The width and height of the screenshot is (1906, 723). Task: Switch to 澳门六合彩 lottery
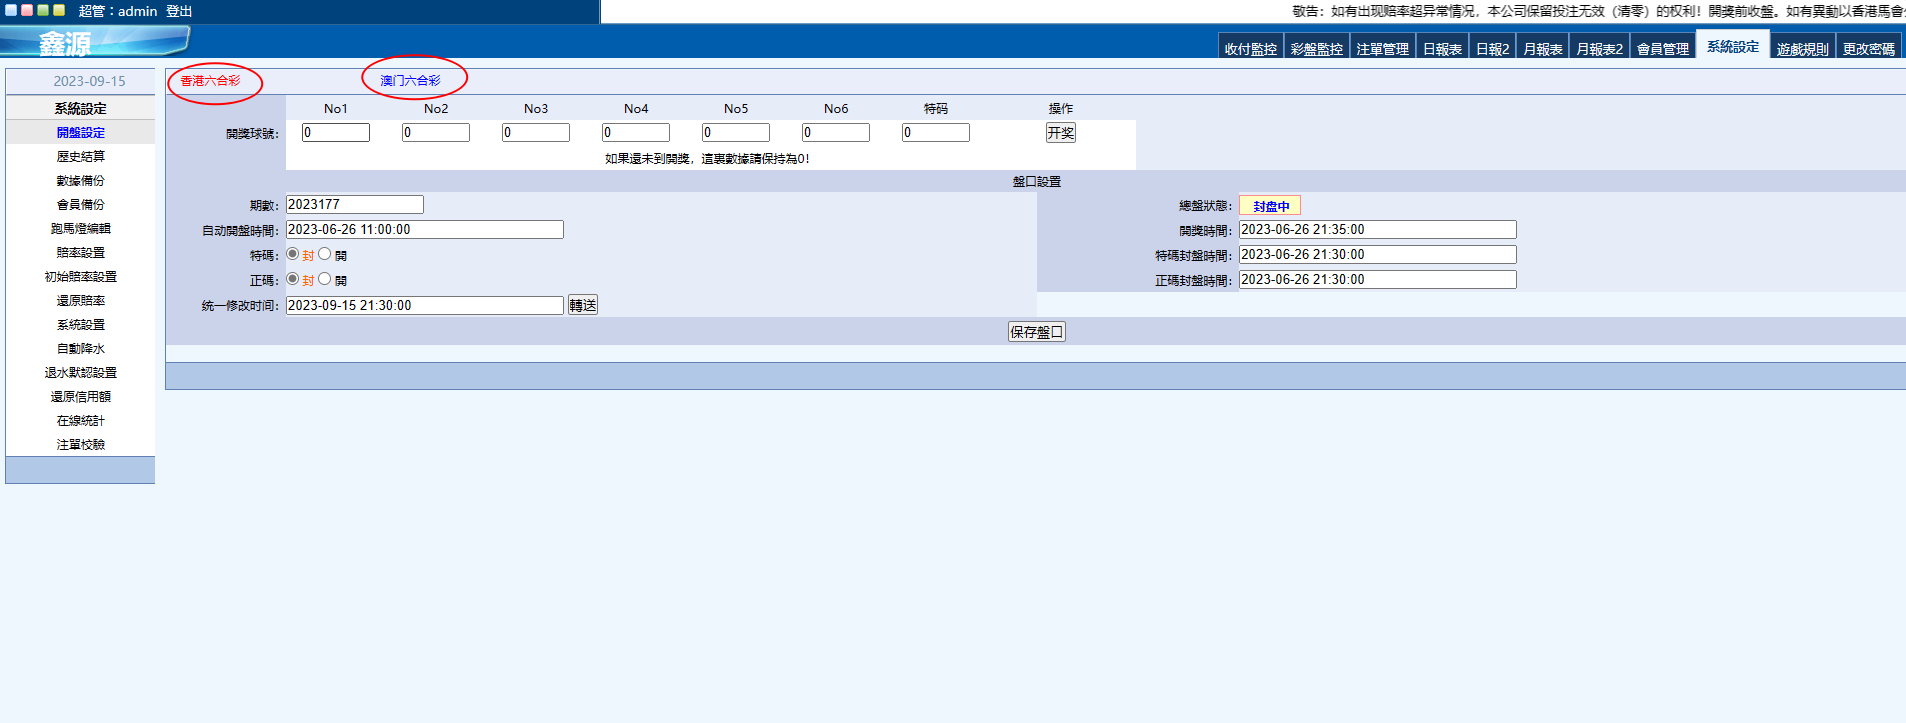click(410, 81)
